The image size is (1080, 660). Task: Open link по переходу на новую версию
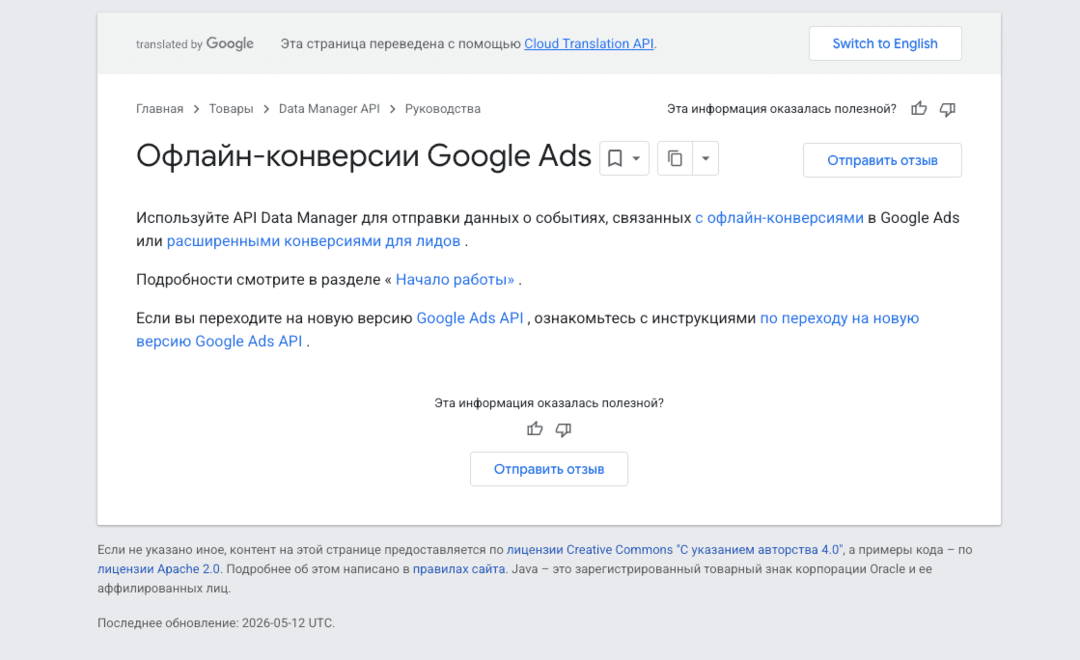click(x=840, y=318)
